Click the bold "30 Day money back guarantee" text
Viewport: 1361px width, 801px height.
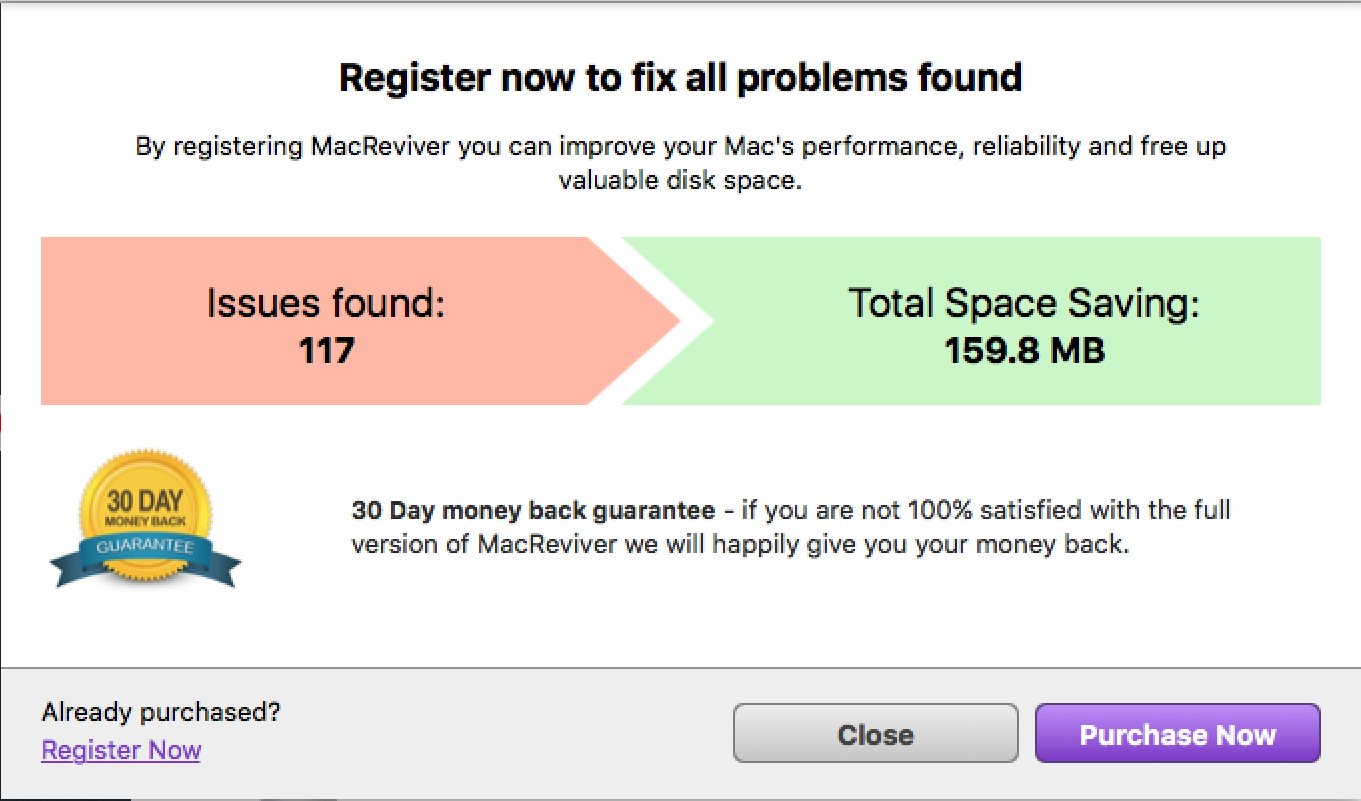tap(533, 511)
